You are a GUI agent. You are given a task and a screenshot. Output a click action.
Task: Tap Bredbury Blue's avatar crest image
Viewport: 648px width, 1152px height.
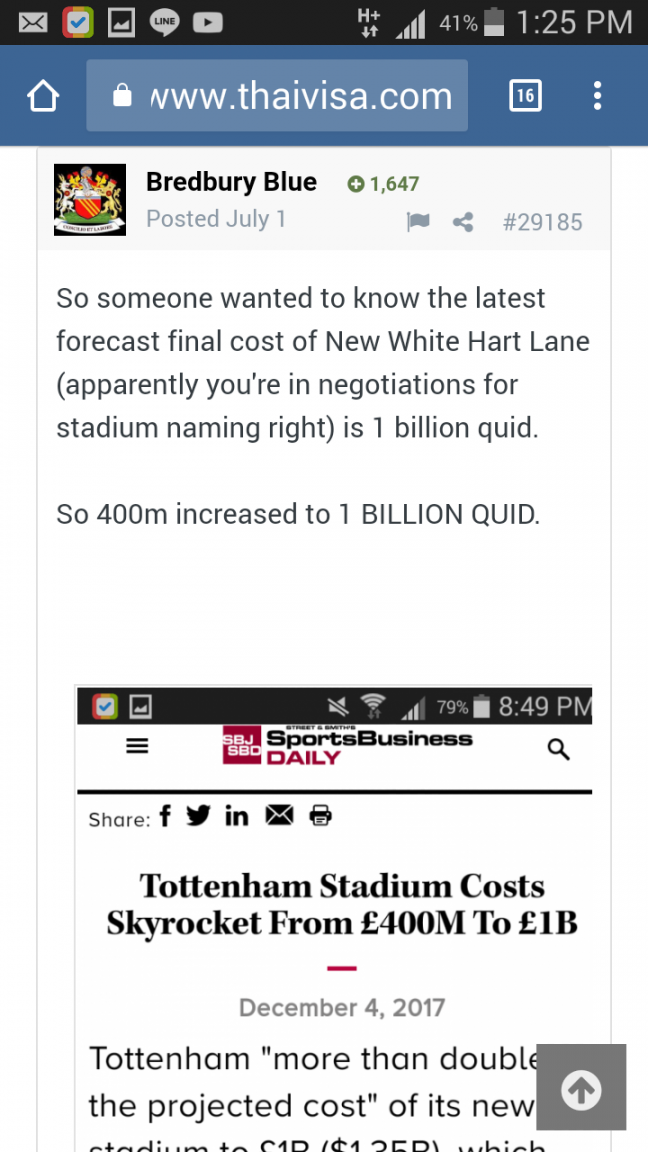90,200
